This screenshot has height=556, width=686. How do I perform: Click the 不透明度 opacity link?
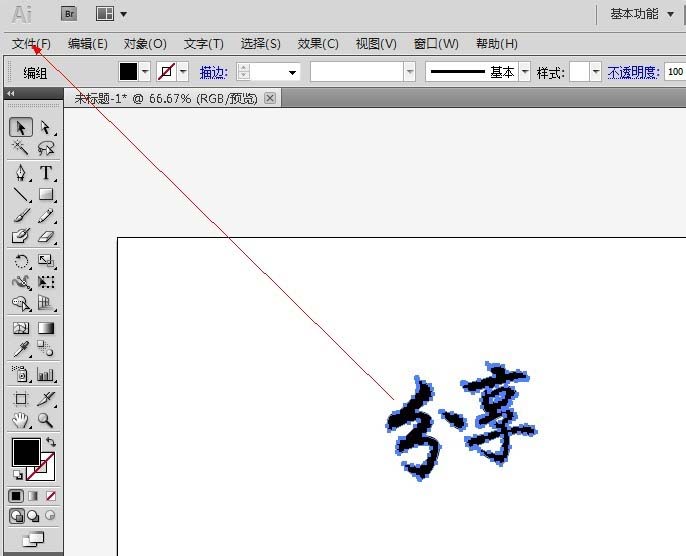[x=633, y=72]
